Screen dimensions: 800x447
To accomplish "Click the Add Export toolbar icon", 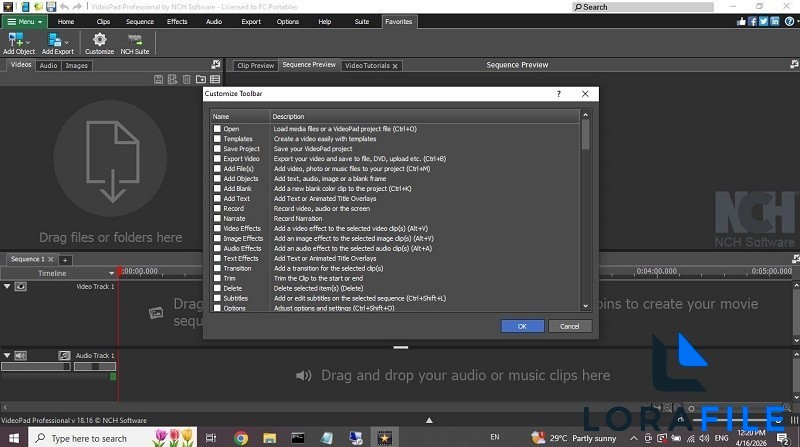I will [54, 39].
